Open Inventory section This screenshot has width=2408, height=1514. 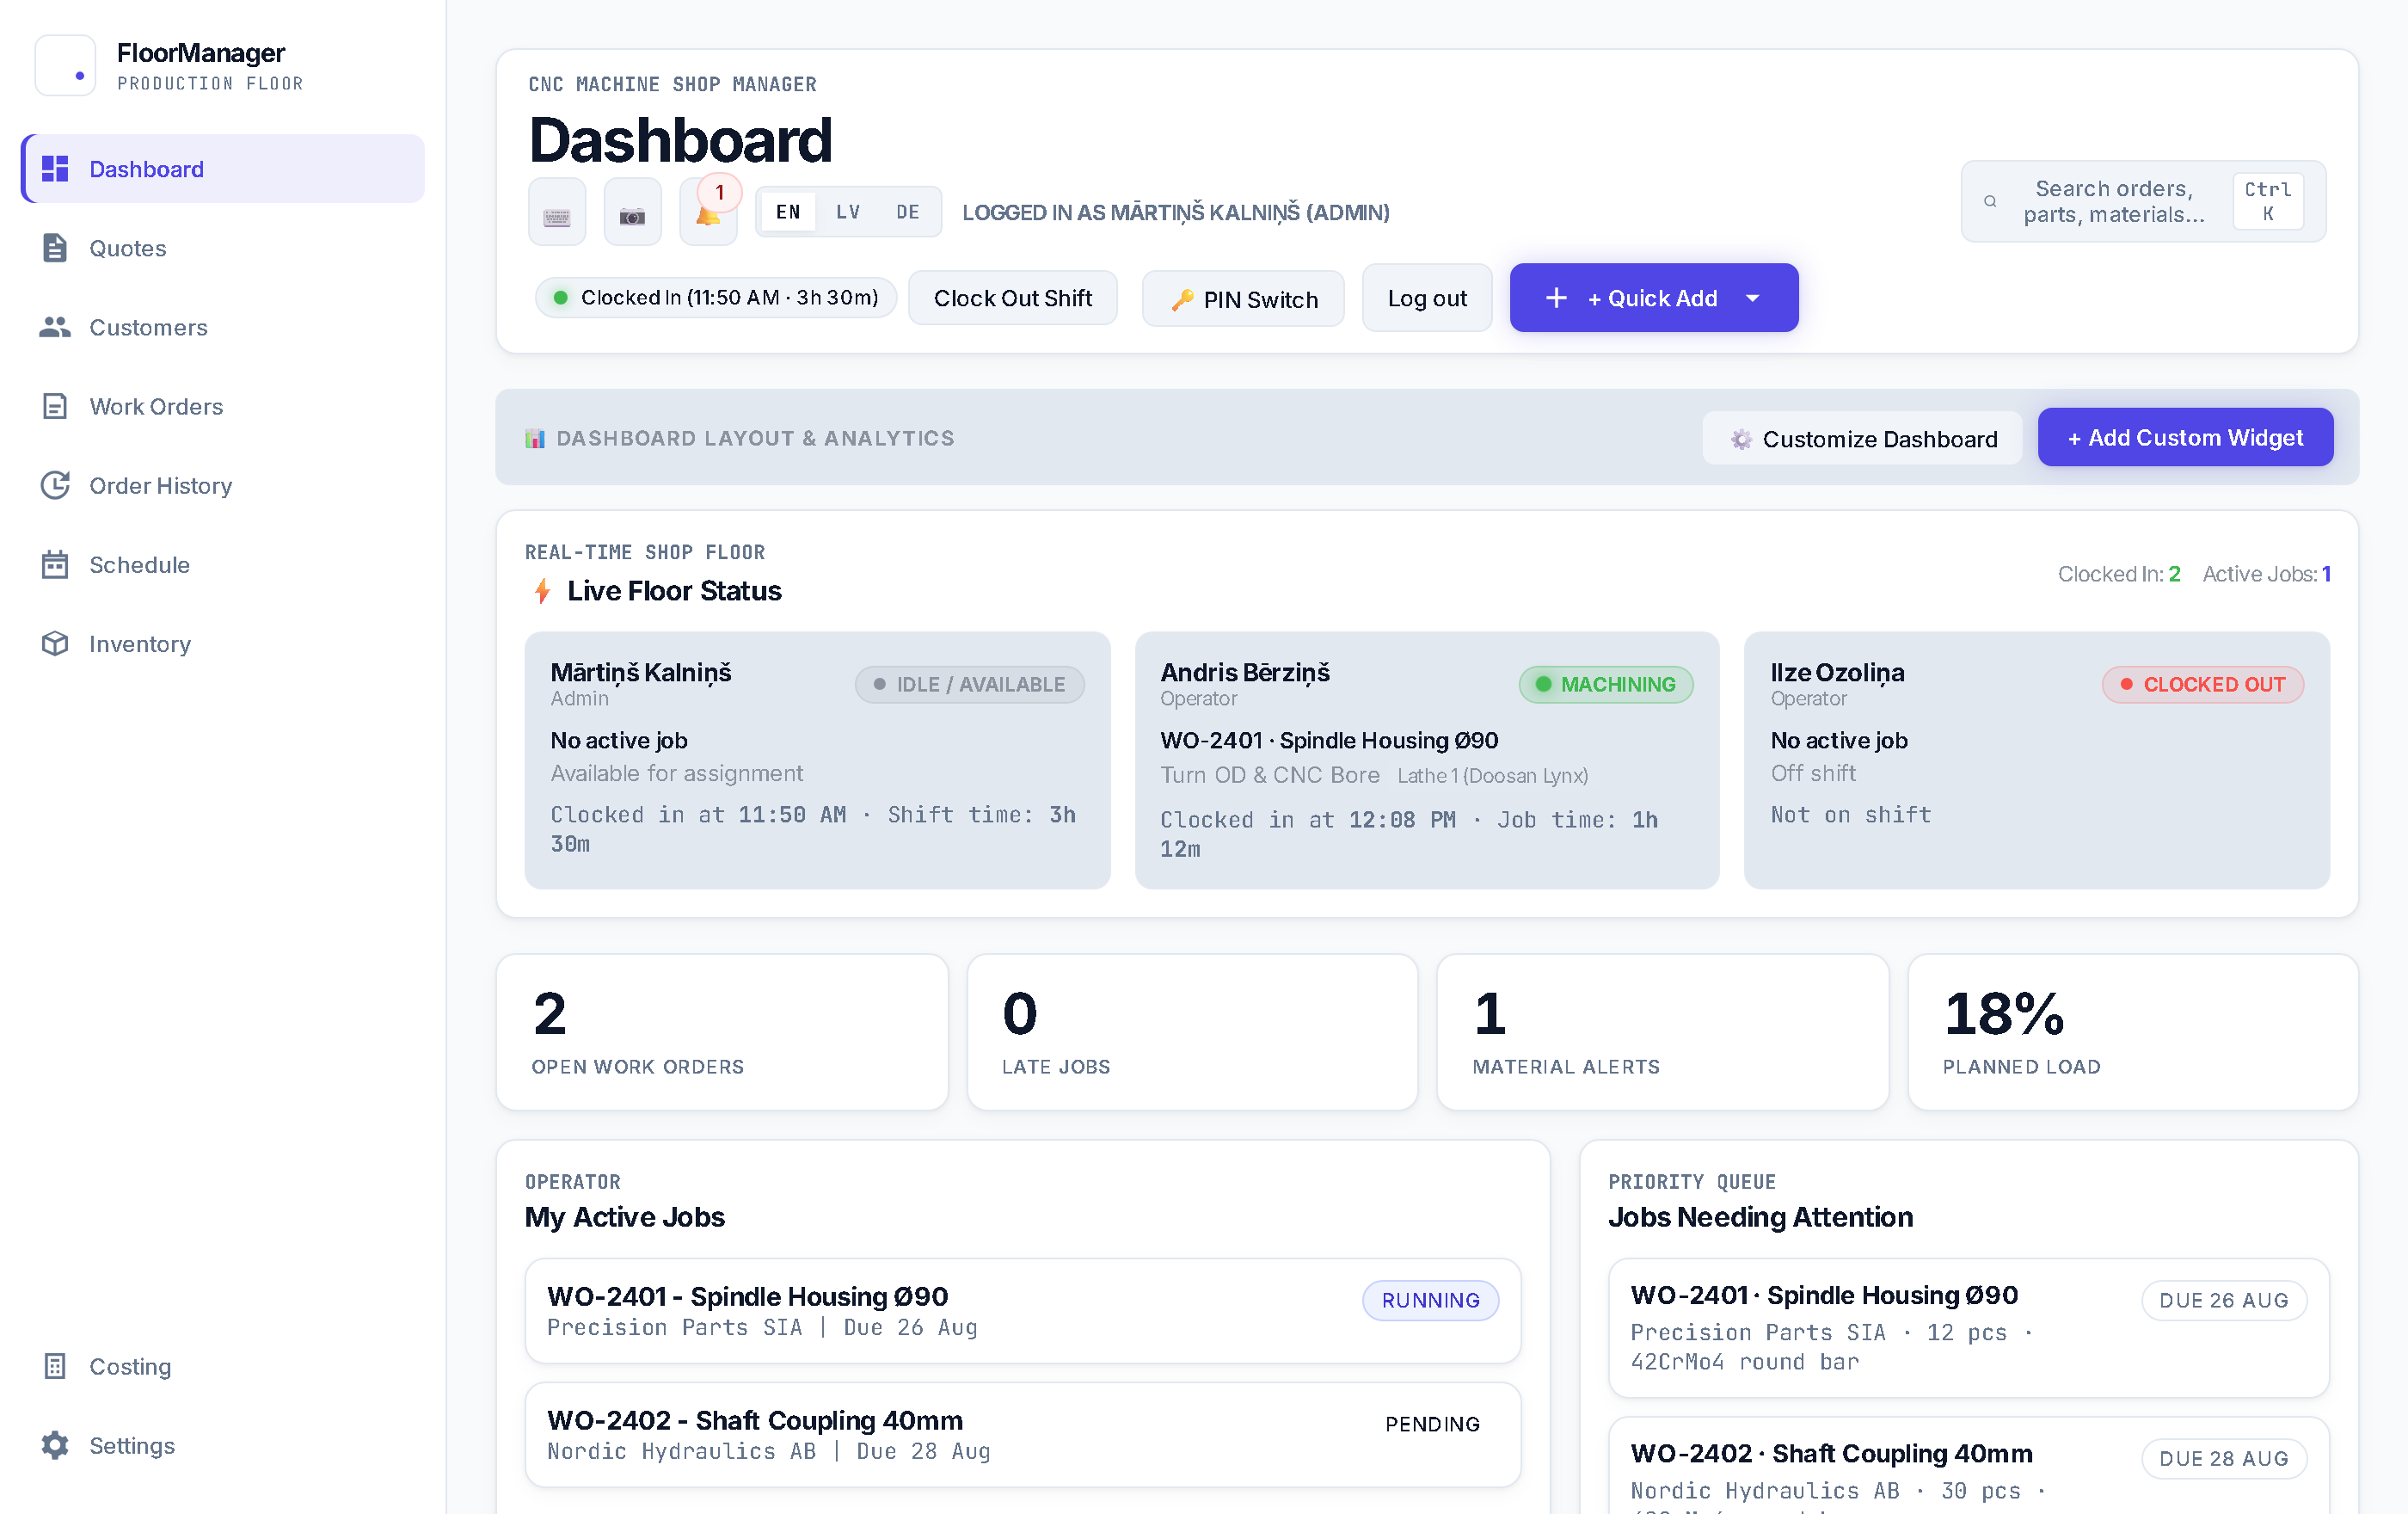pyautogui.click(x=223, y=643)
